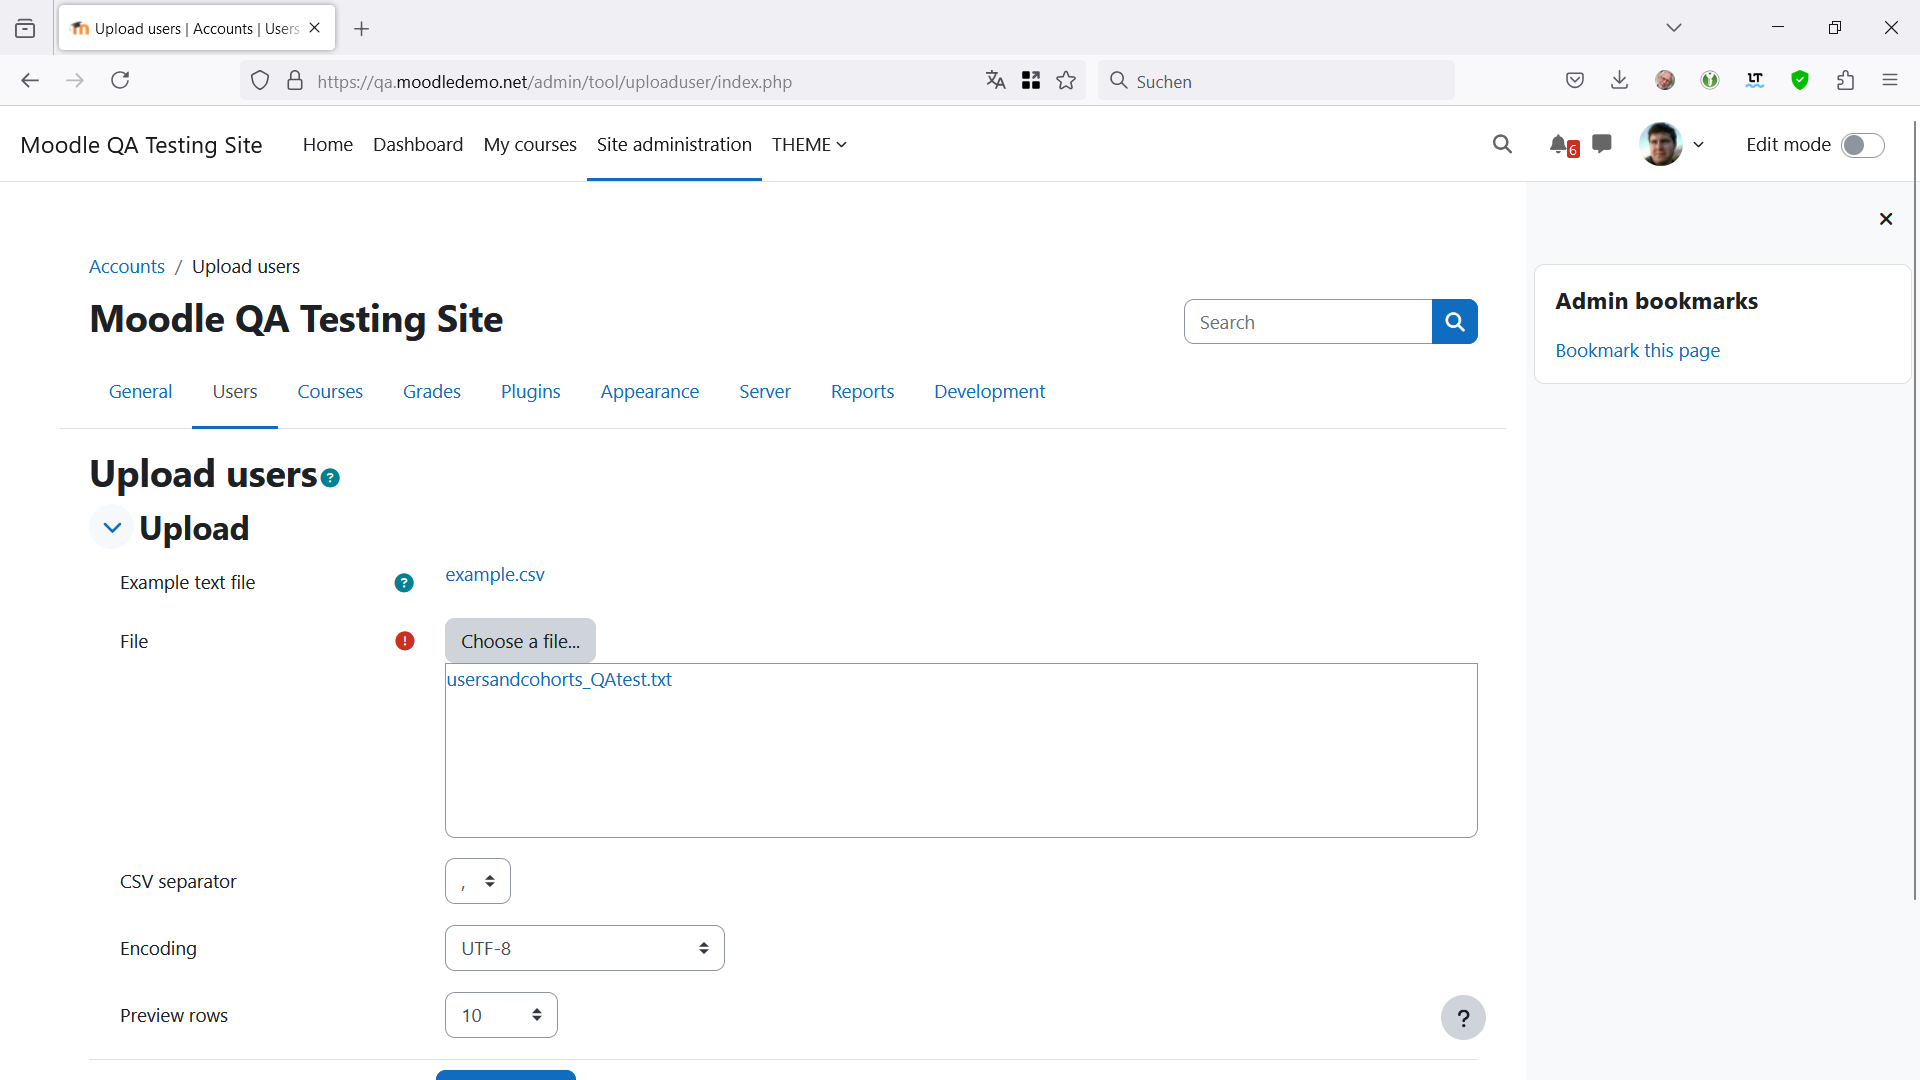Open Site administration in top navigation
Viewport: 1920px width, 1080px height.
674,145
